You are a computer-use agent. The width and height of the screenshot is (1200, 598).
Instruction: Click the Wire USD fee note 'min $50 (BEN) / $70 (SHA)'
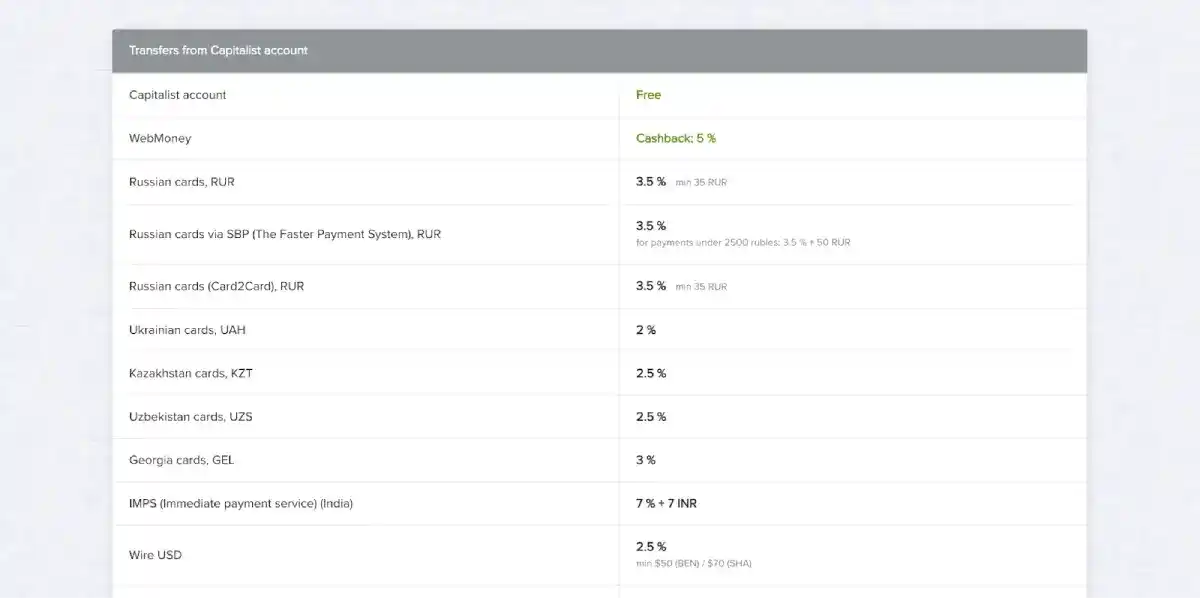pos(693,564)
